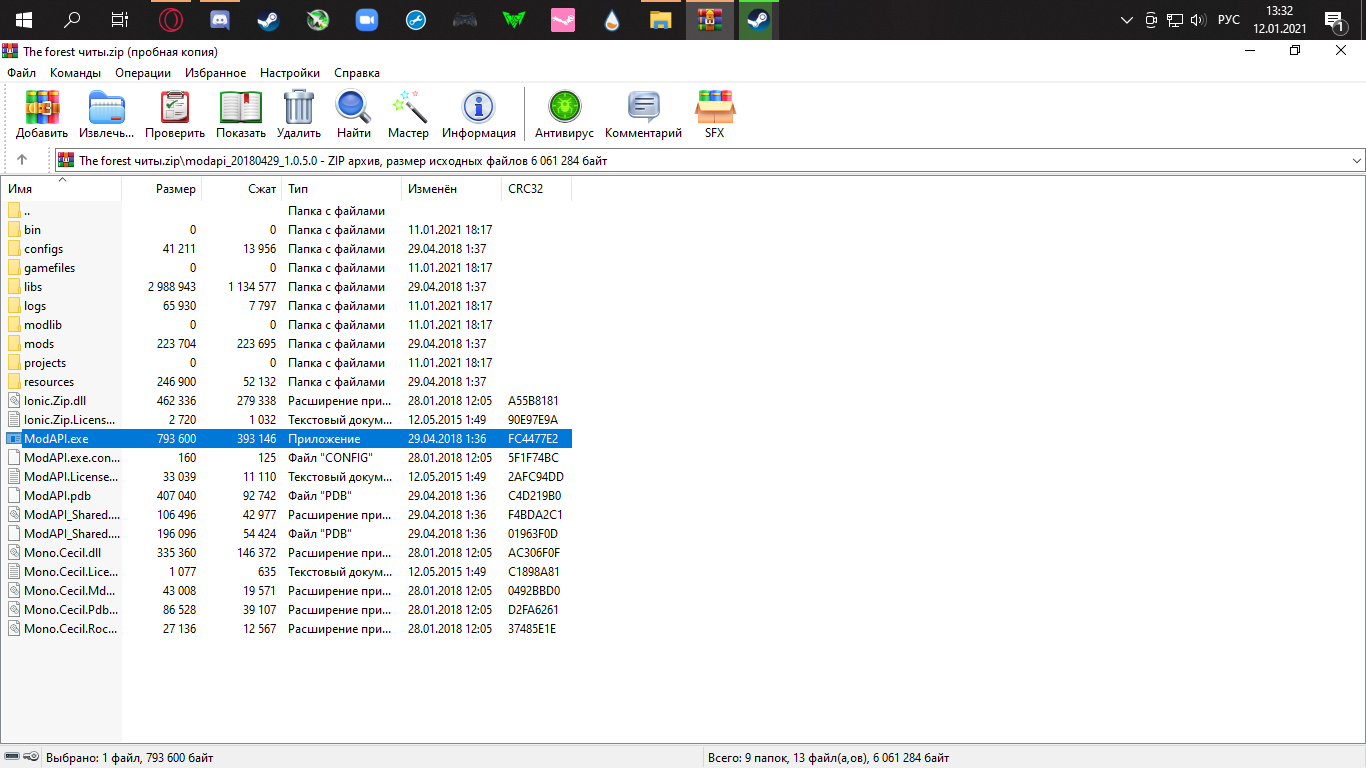Image resolution: width=1366 pixels, height=768 pixels.
Task: Open the Файл menu
Action: point(21,73)
